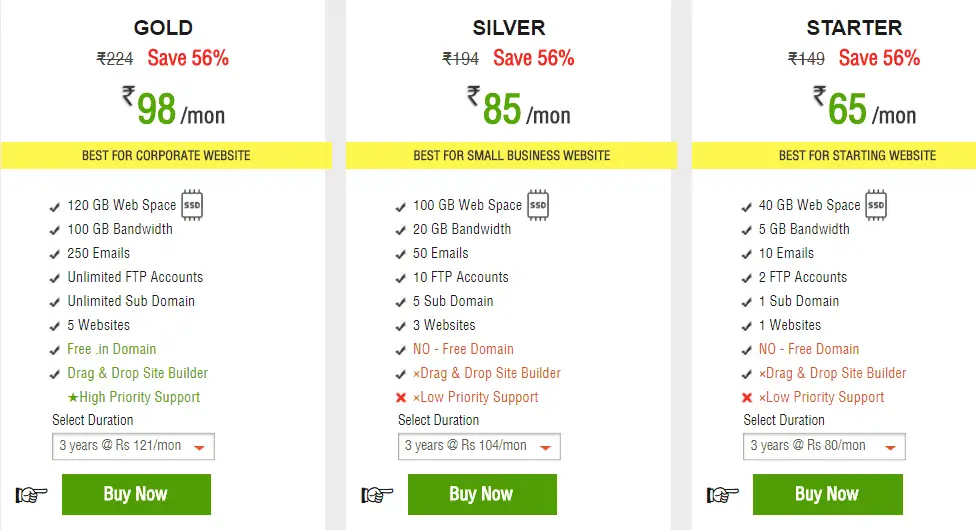Click pointing hand icon beside Gold Buy Now
The height and width of the screenshot is (530, 976).
(x=32, y=494)
